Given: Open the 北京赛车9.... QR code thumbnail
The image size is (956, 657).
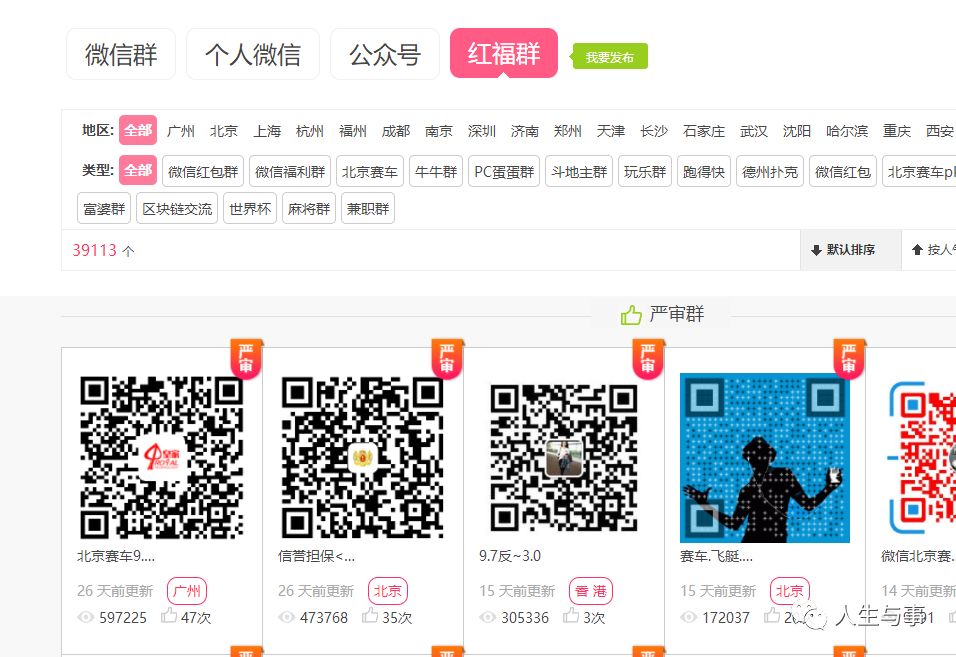Looking at the screenshot, I should (162, 457).
